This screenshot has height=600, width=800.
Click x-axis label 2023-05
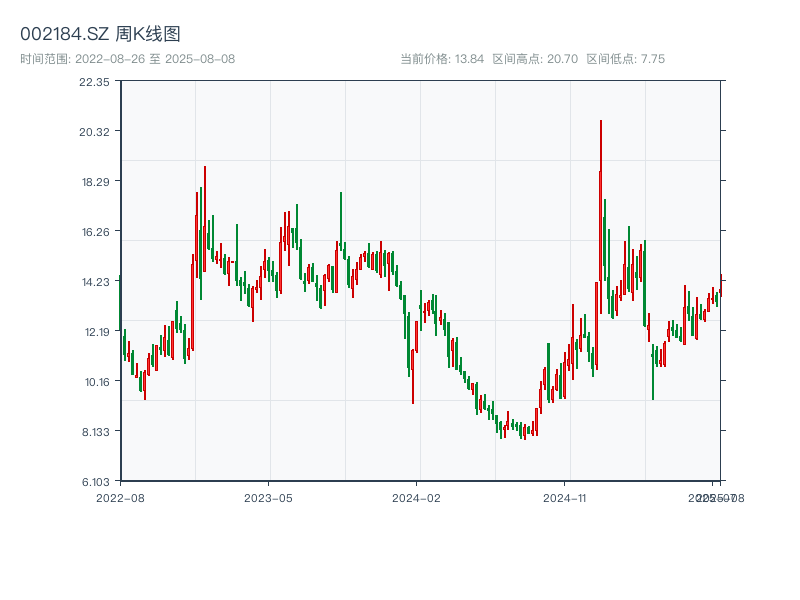(268, 498)
